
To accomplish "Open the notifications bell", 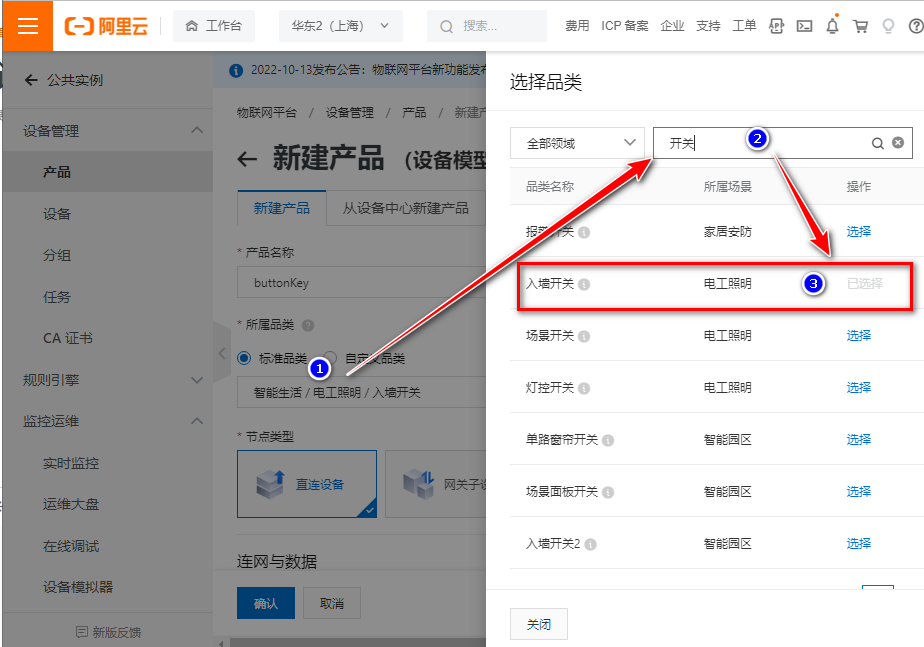I will coord(832,26).
